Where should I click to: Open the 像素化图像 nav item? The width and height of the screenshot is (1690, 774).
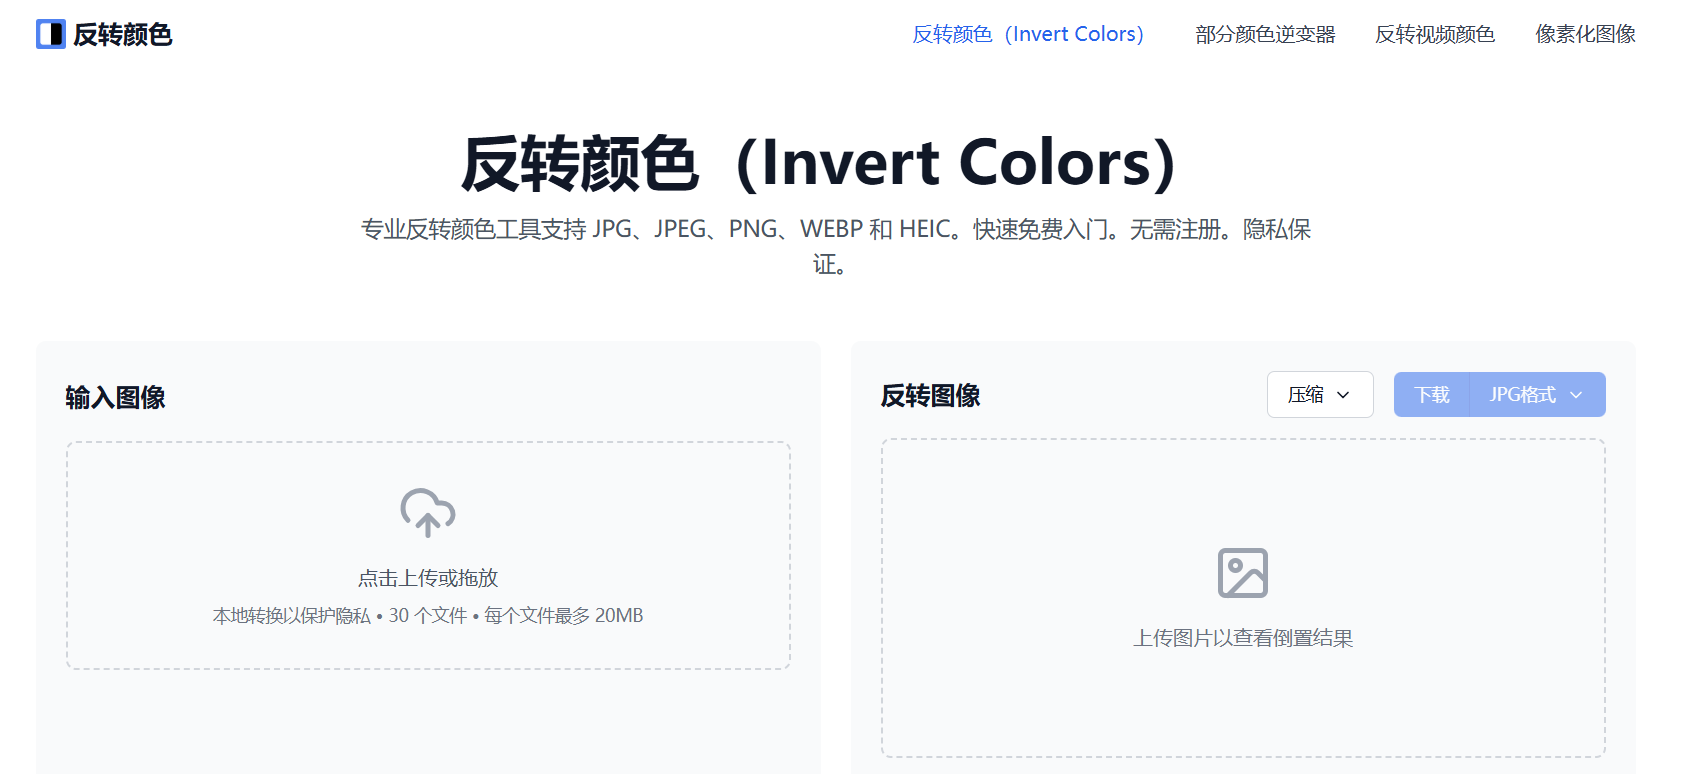[1586, 34]
